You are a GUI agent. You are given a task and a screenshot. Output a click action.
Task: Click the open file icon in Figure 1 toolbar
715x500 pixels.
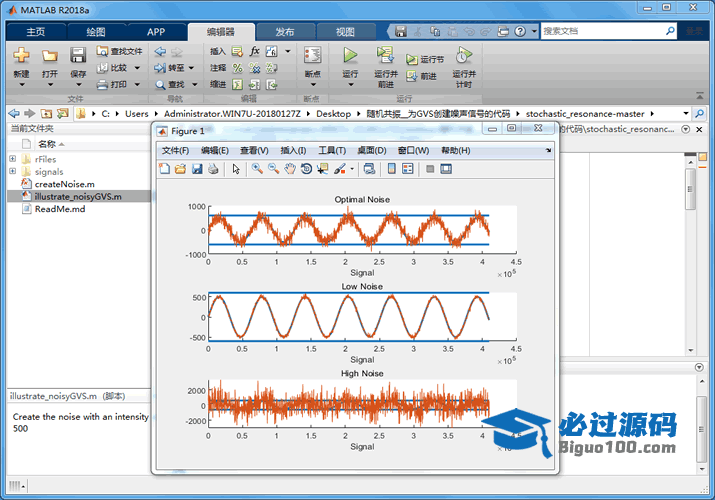coord(181,169)
